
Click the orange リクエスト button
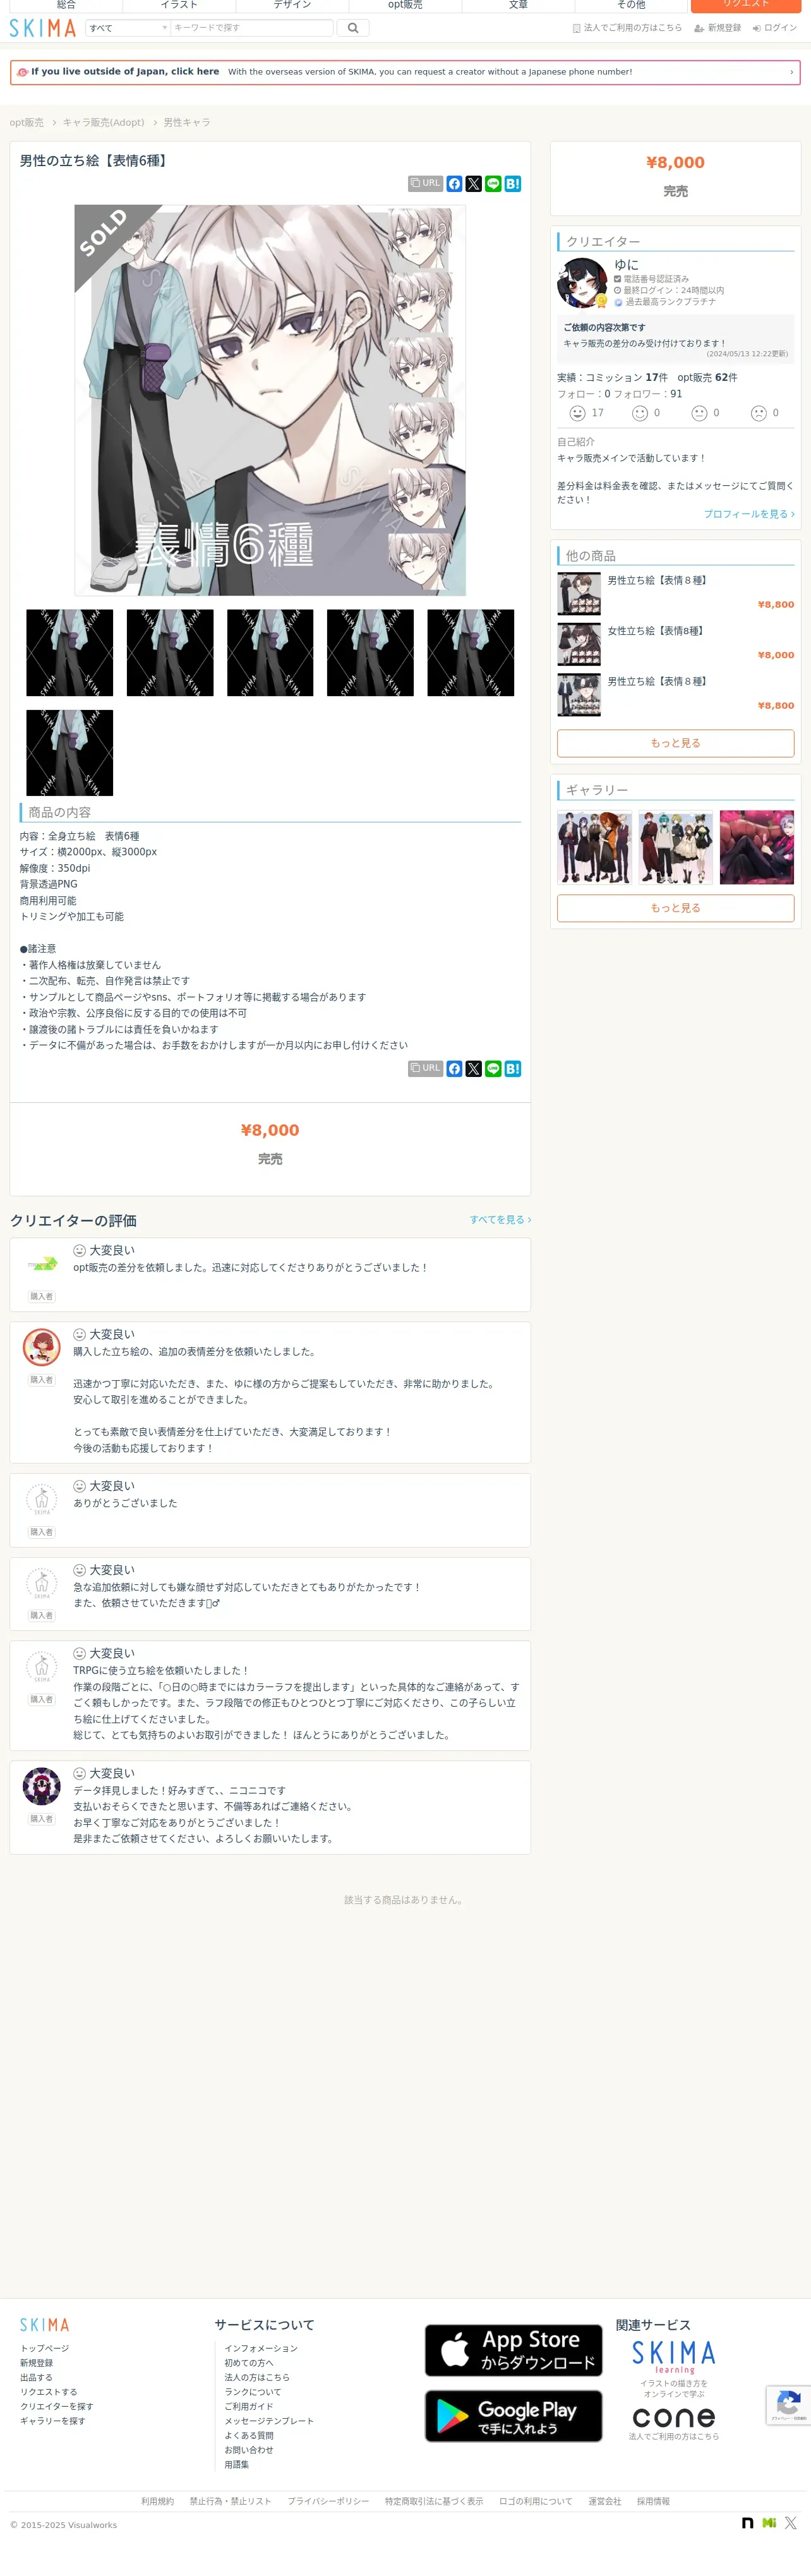coord(746,5)
